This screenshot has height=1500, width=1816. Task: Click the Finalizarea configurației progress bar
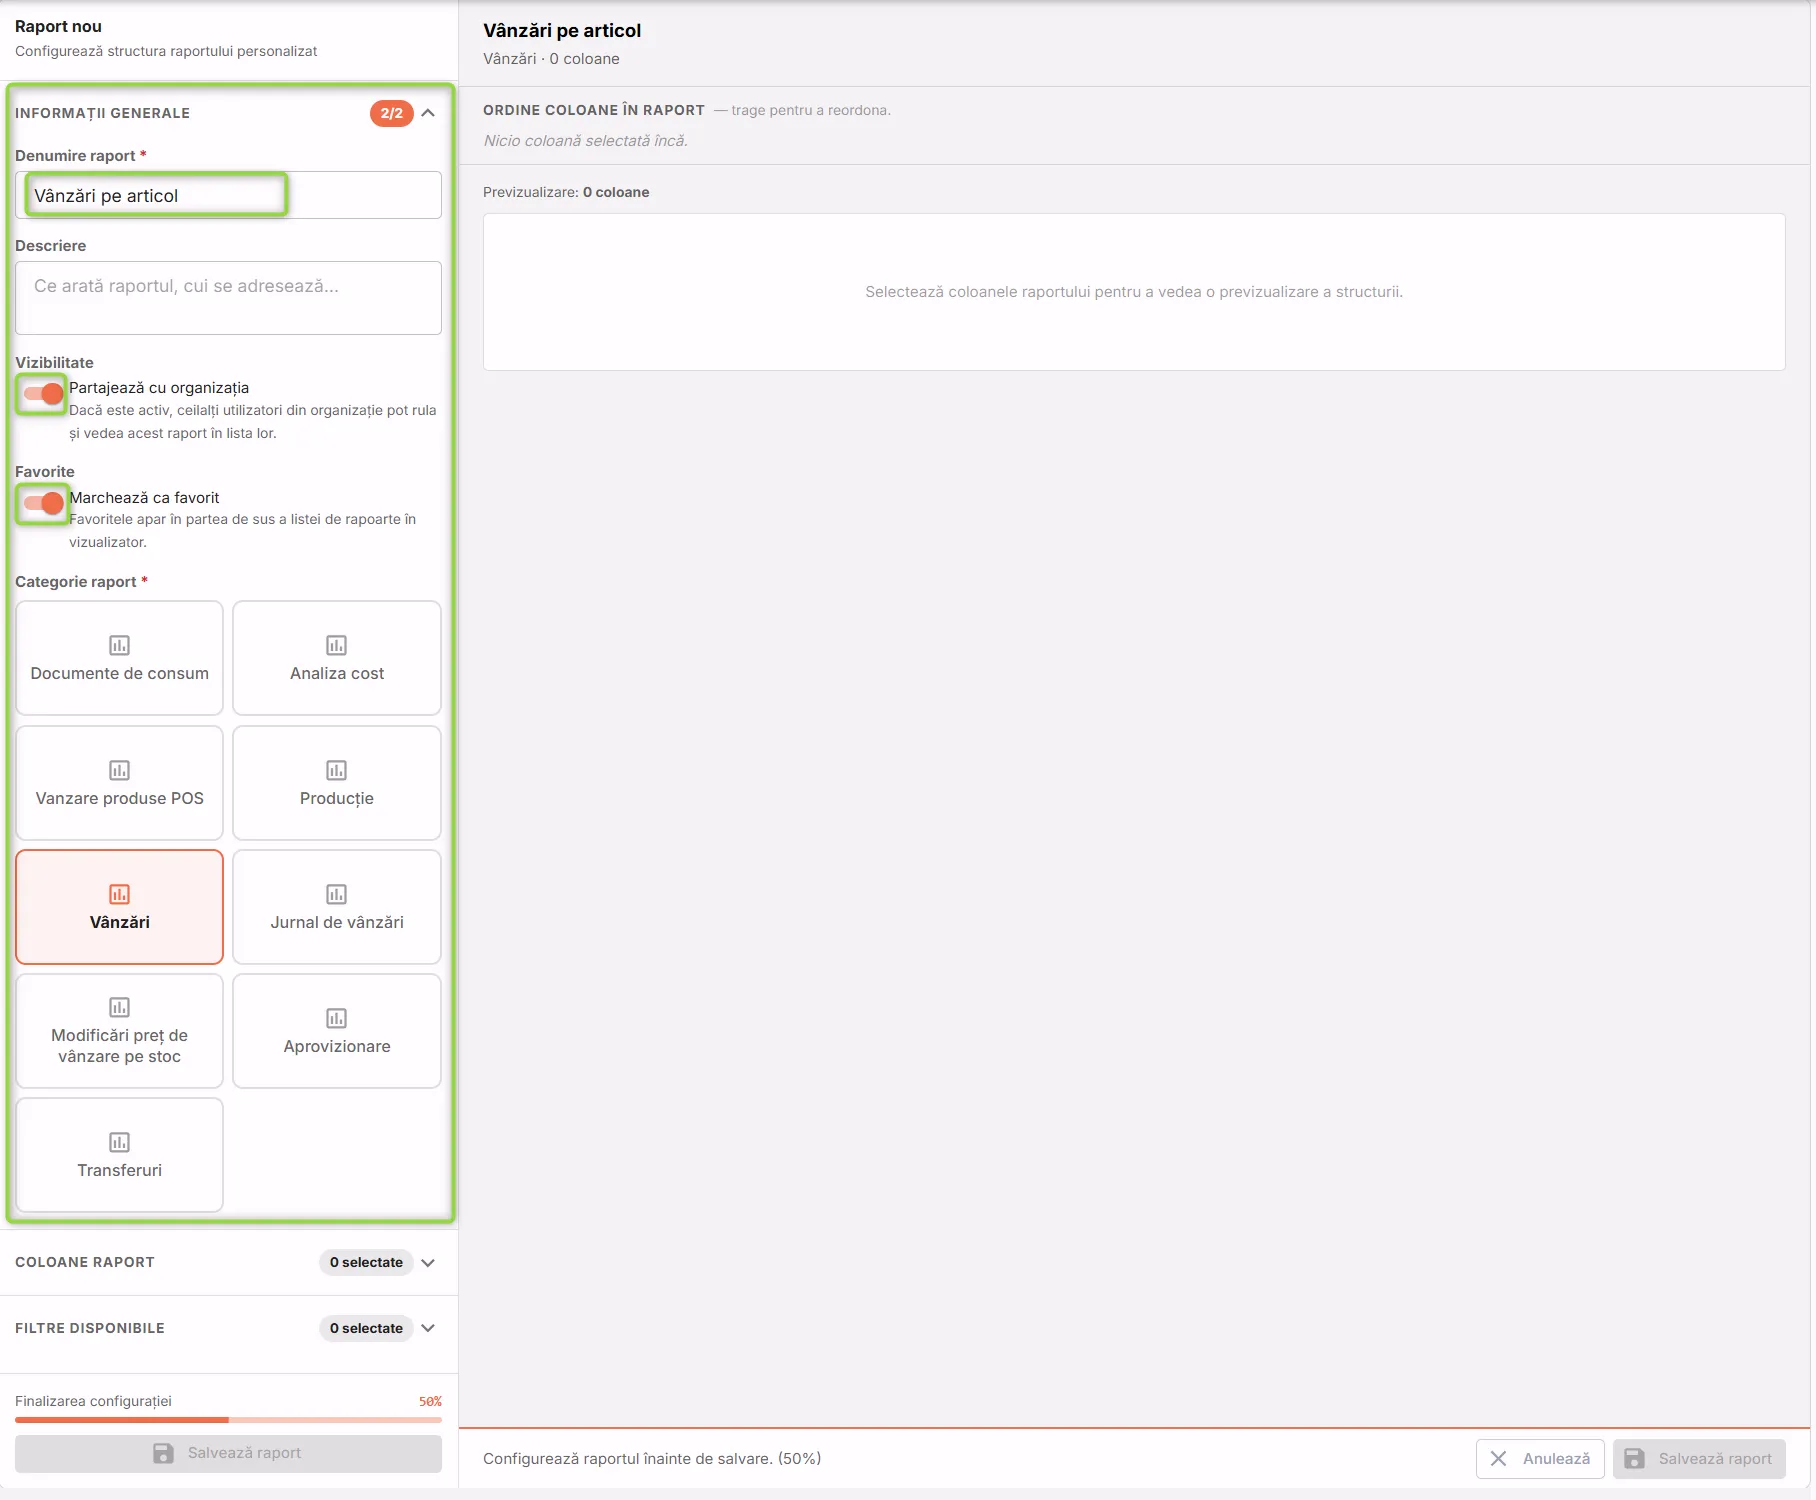coord(228,1420)
